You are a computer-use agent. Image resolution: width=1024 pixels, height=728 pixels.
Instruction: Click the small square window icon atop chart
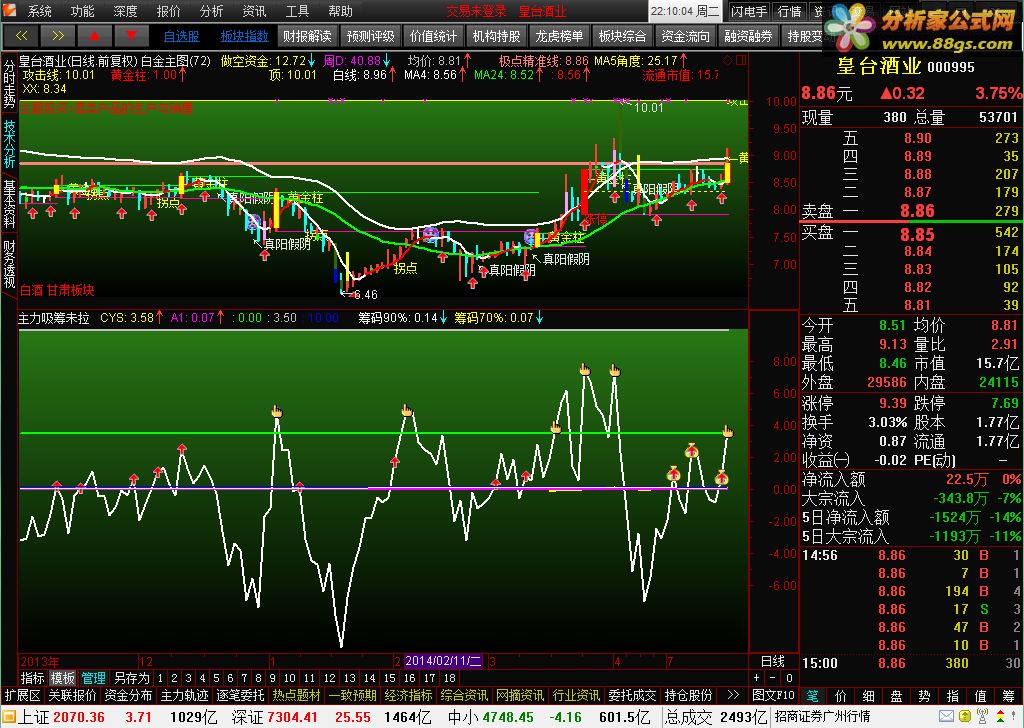coord(741,60)
